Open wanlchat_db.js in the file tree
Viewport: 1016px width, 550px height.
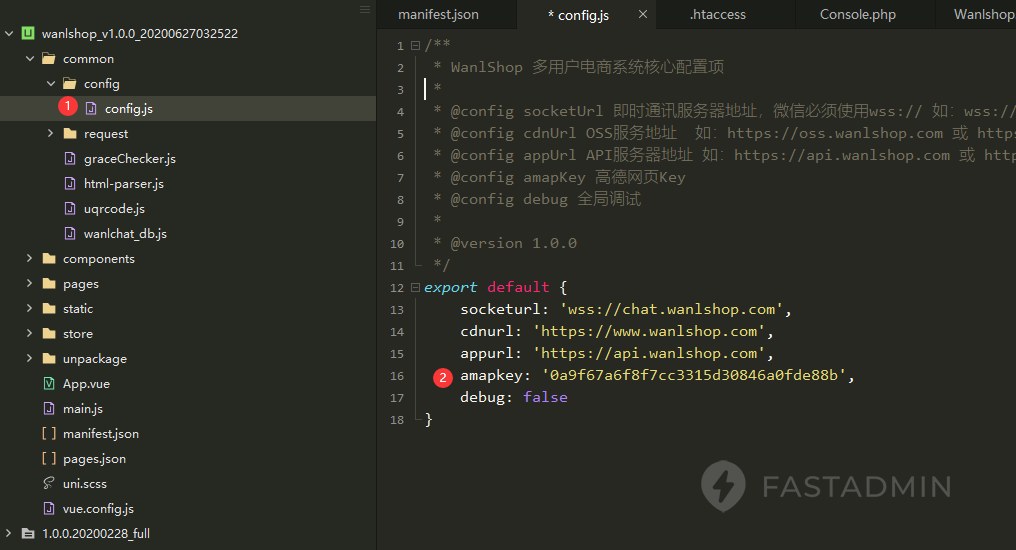pyautogui.click(x=125, y=233)
